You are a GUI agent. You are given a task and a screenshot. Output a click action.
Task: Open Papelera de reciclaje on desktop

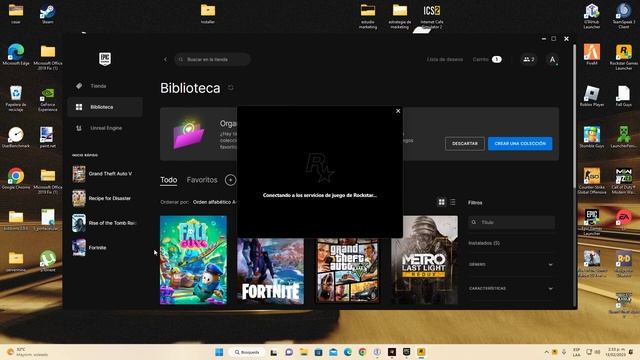16,98
